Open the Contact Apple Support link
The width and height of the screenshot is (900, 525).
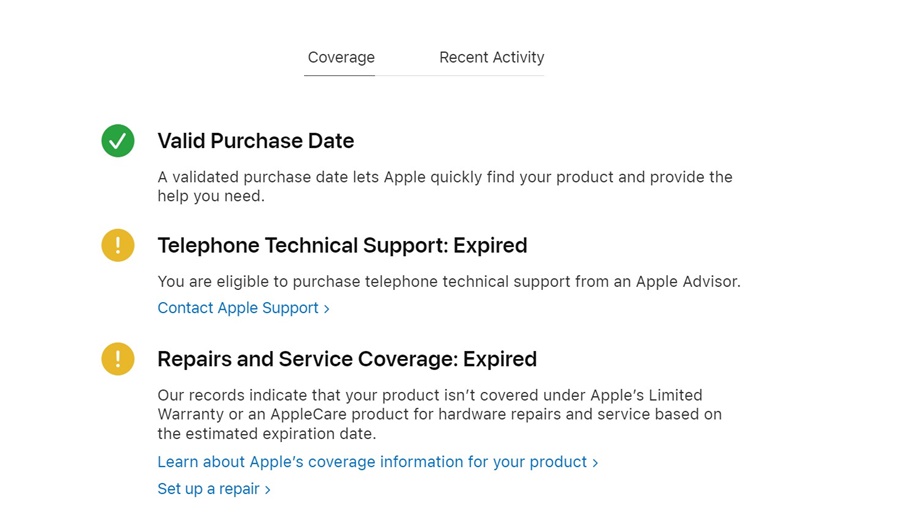pos(238,308)
